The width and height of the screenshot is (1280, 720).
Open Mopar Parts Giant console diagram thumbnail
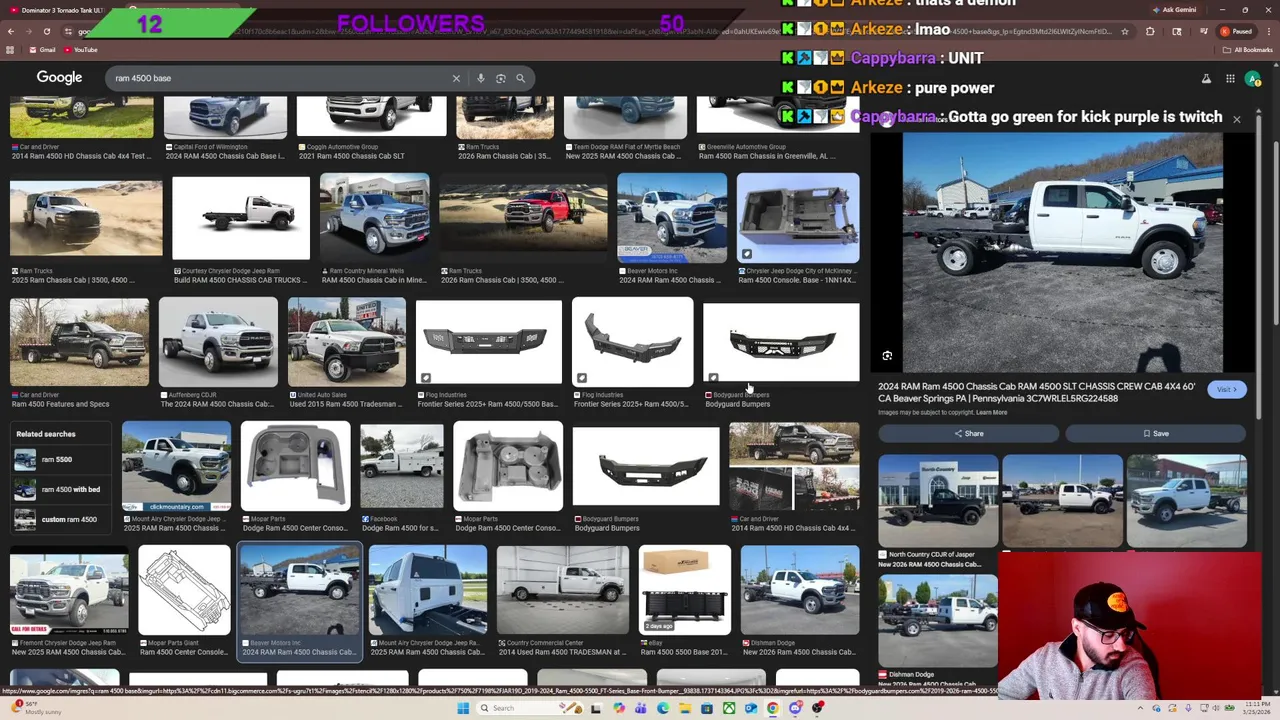(184, 590)
